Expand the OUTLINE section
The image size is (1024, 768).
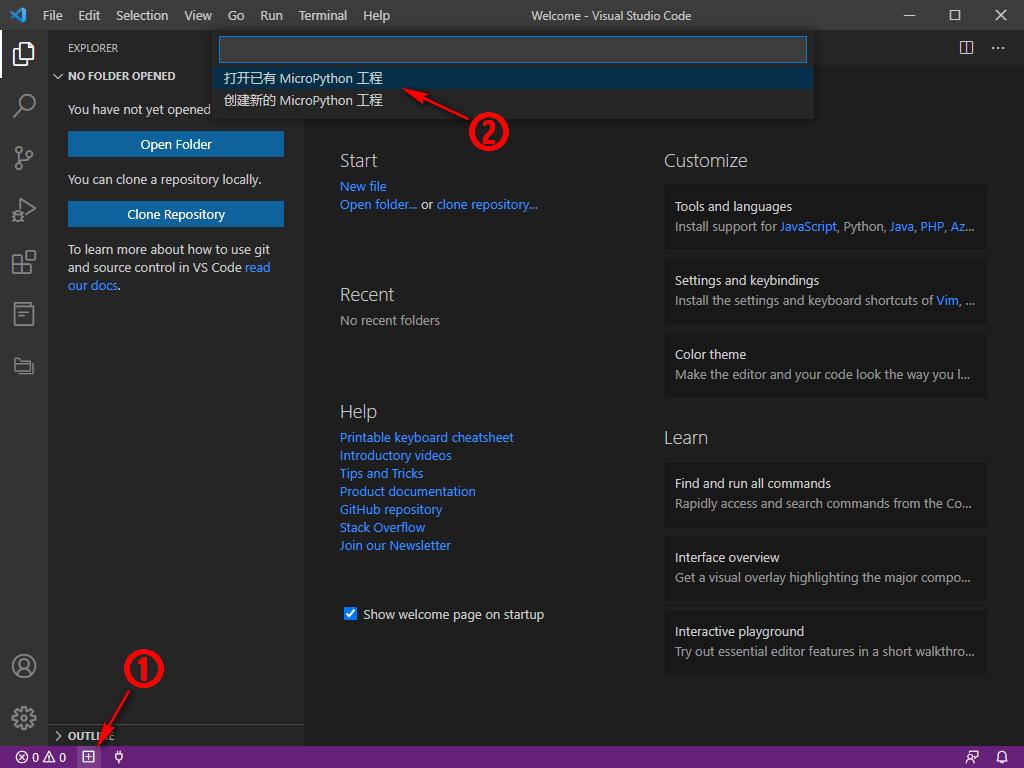coord(85,736)
